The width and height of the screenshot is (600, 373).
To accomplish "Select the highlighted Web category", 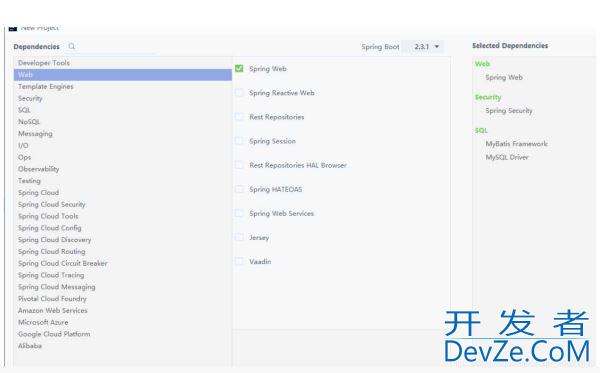I will point(122,75).
